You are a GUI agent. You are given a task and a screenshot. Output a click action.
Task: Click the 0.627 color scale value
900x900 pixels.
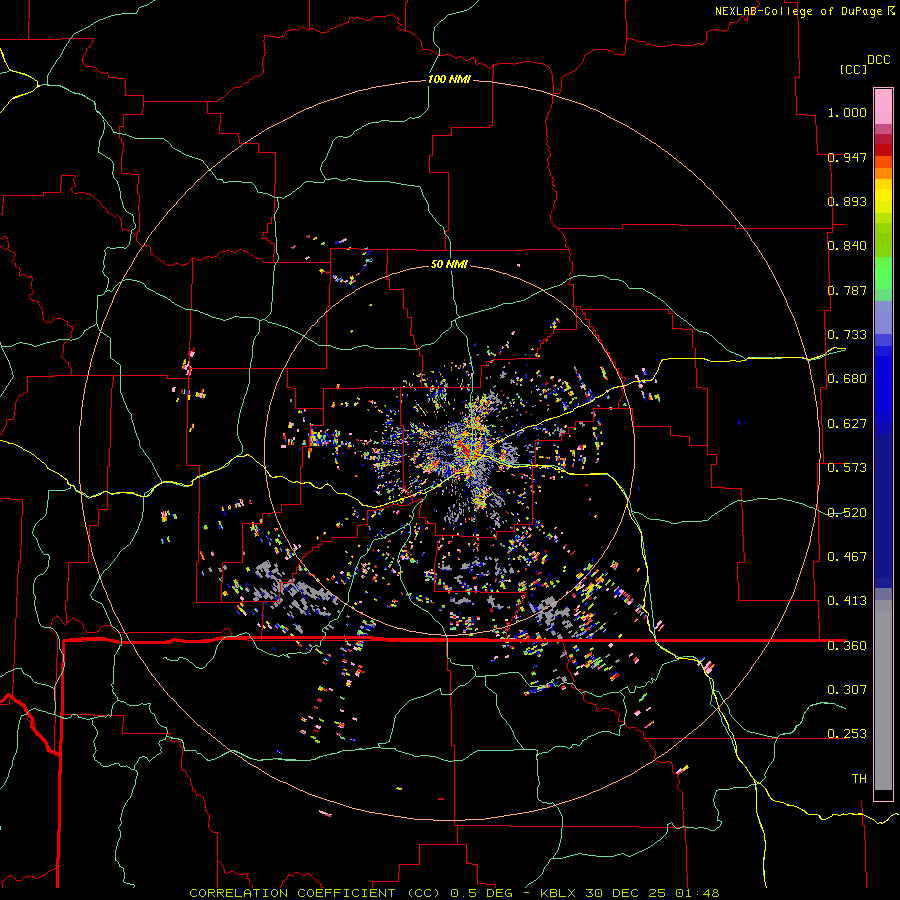point(847,424)
